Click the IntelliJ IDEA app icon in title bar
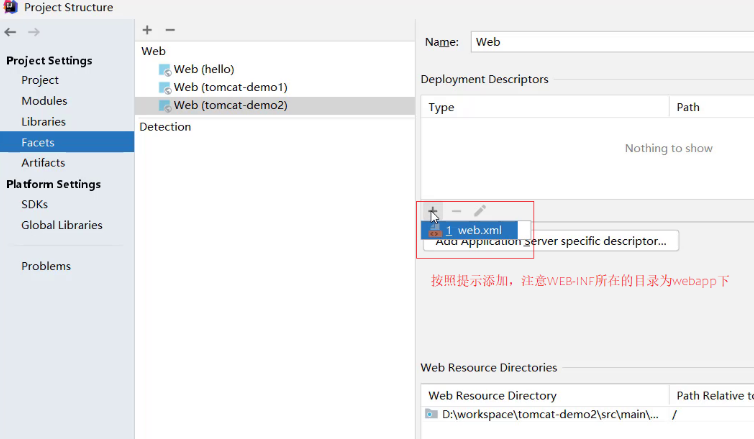Image resolution: width=754 pixels, height=439 pixels. click(x=10, y=7)
